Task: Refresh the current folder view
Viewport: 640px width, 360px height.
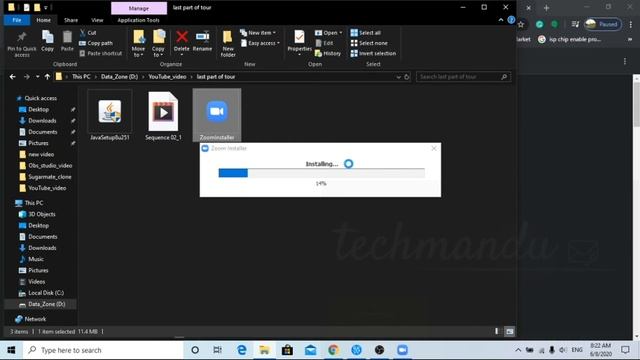Action: point(407,77)
